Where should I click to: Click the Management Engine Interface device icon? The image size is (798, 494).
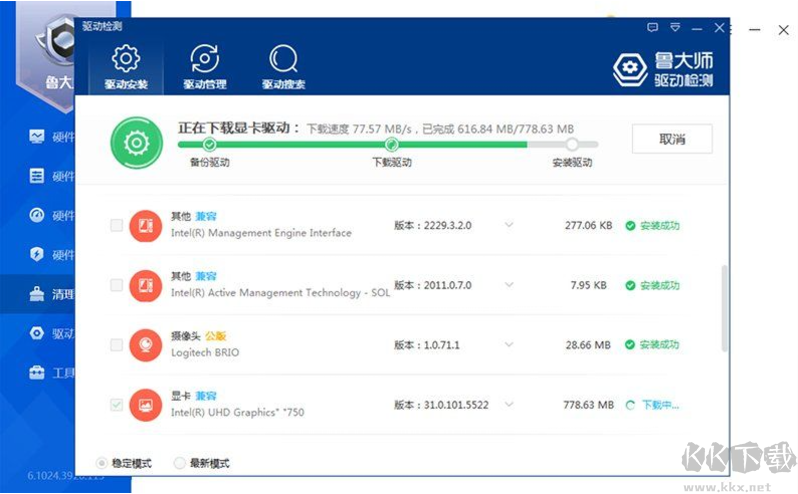click(146, 225)
